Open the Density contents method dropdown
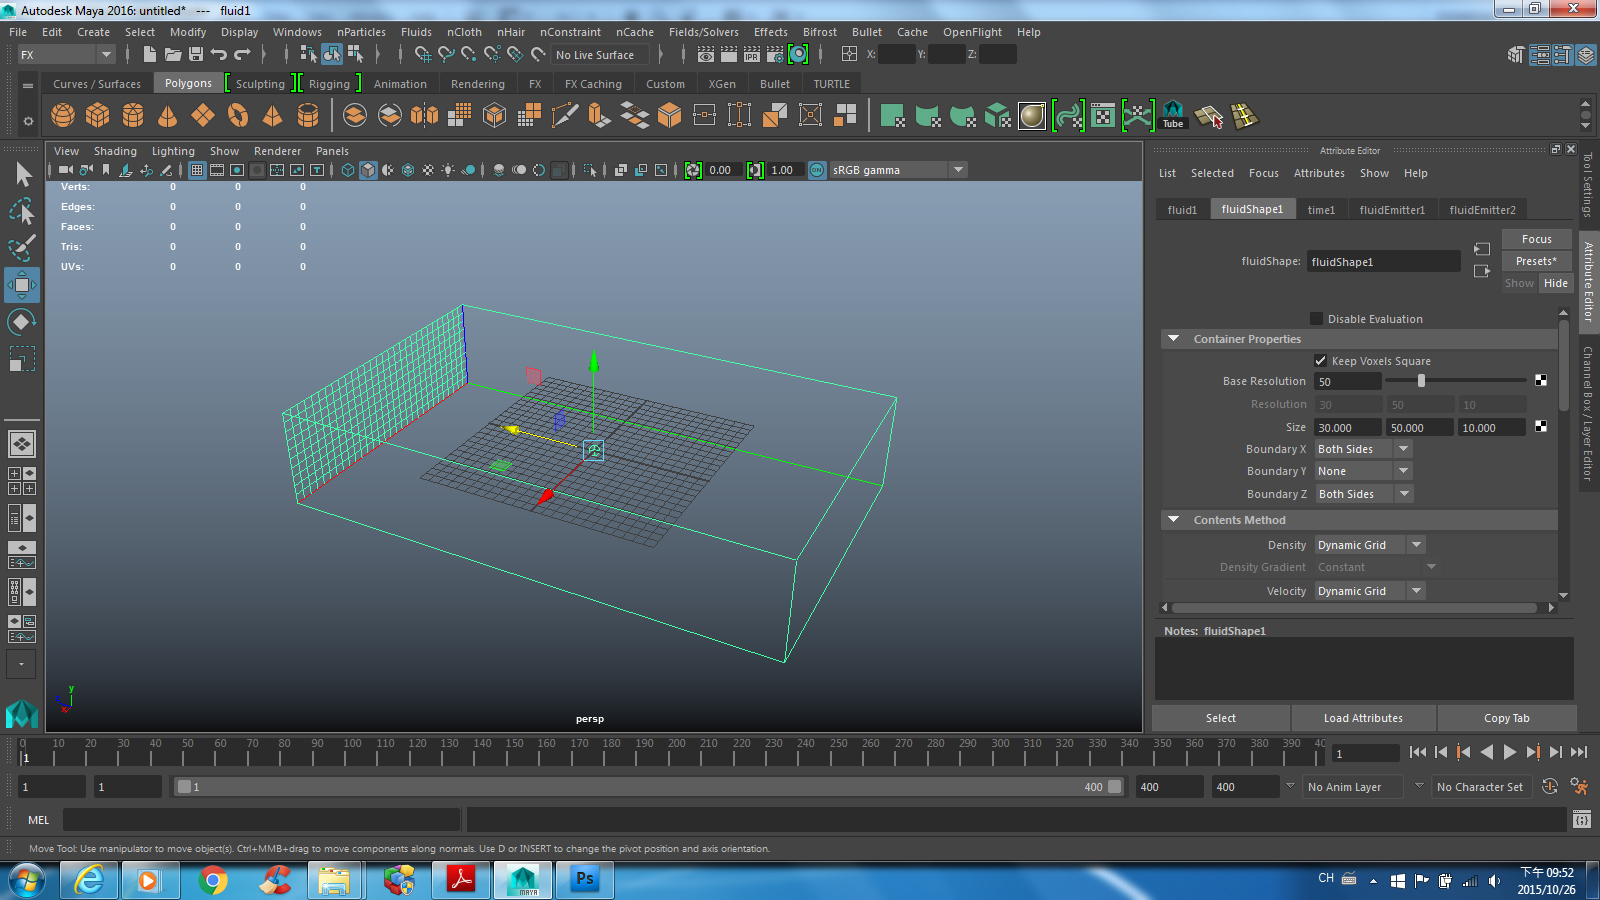1600x900 pixels. (x=1416, y=544)
